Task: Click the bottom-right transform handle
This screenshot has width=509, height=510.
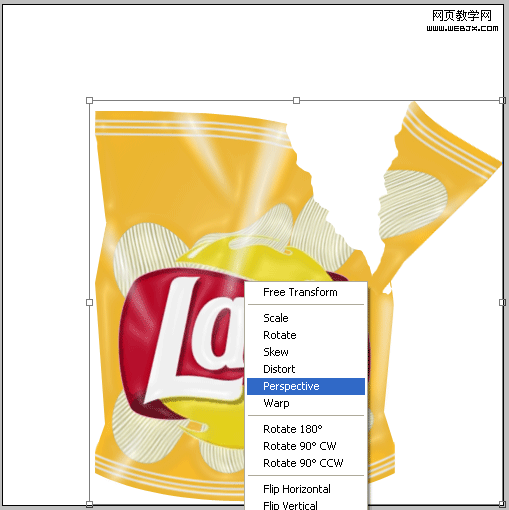Action: (502, 504)
